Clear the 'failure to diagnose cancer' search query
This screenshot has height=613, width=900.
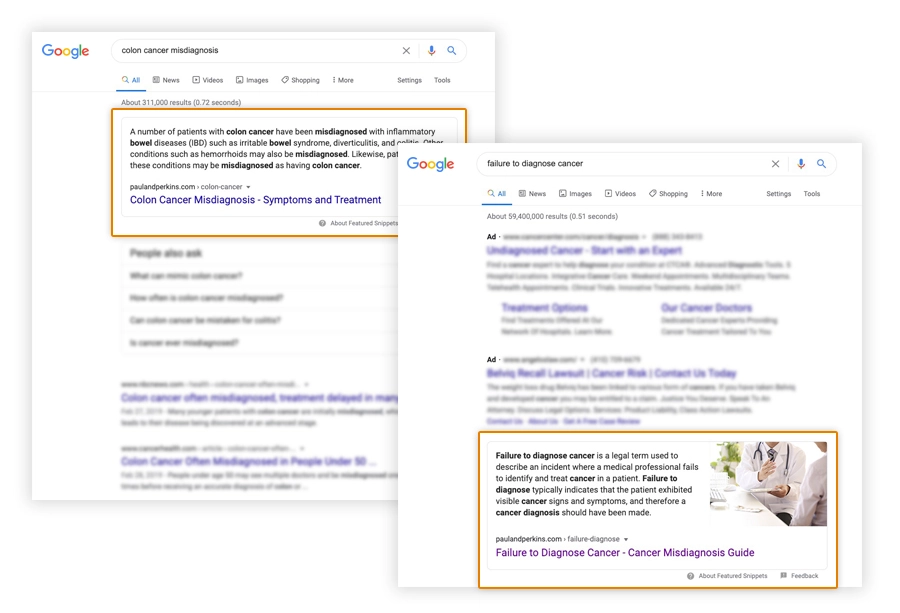point(775,164)
